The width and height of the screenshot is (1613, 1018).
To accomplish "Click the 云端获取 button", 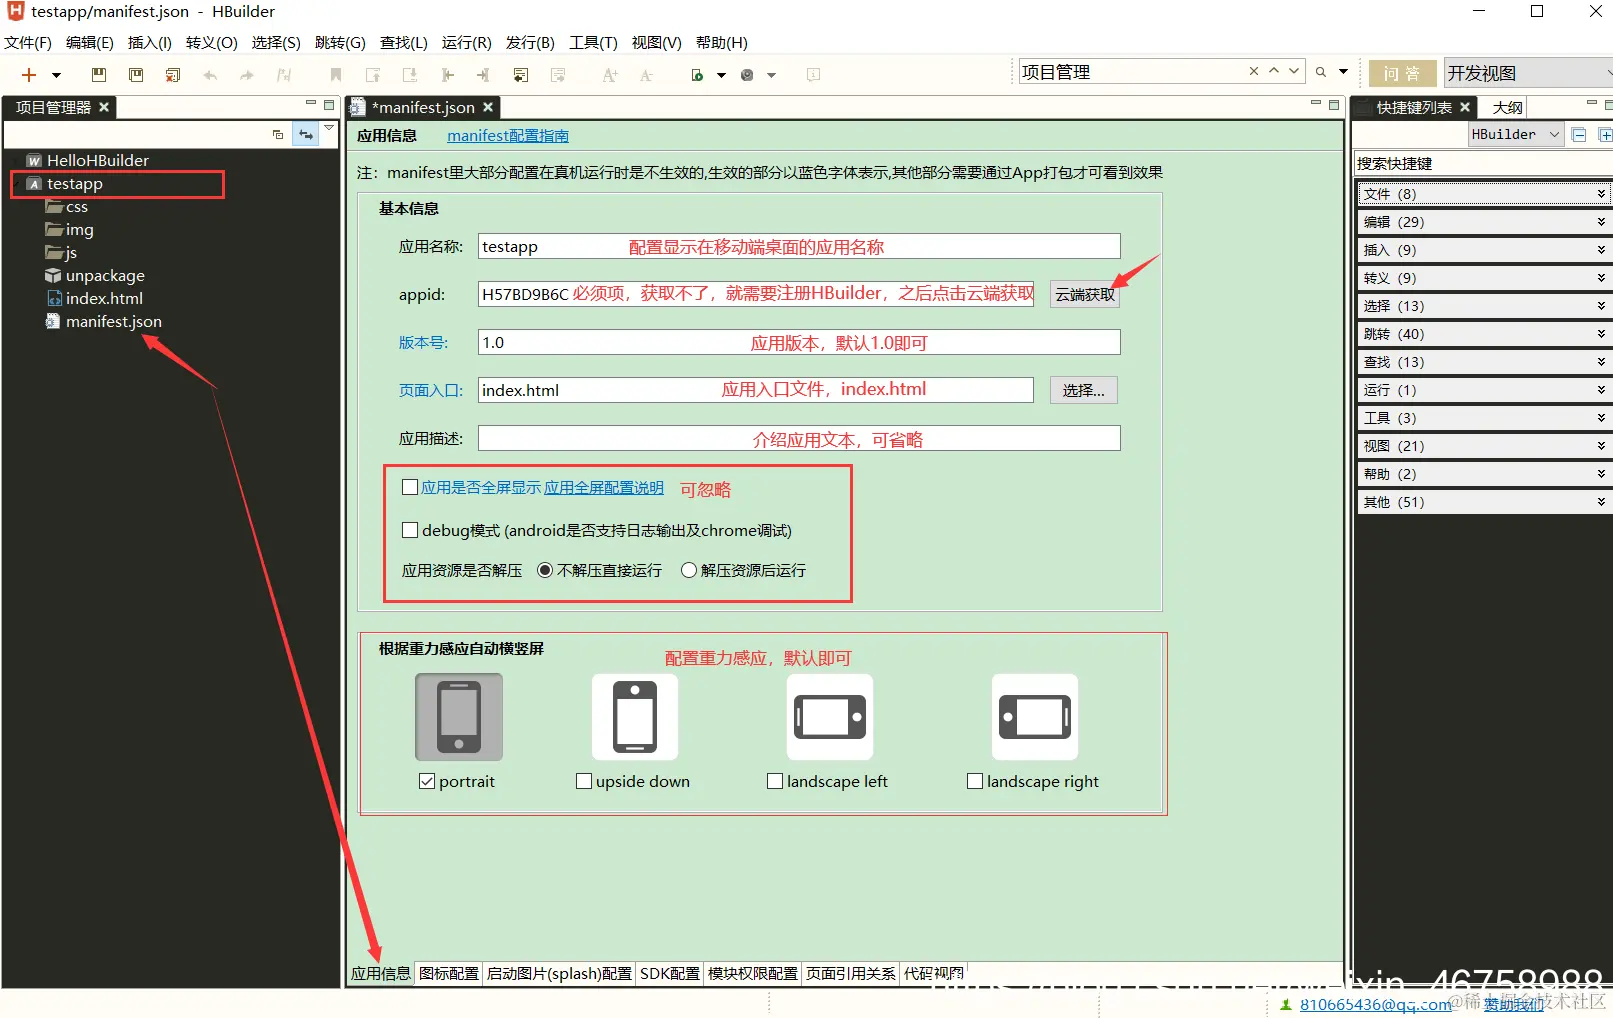I will (1084, 293).
